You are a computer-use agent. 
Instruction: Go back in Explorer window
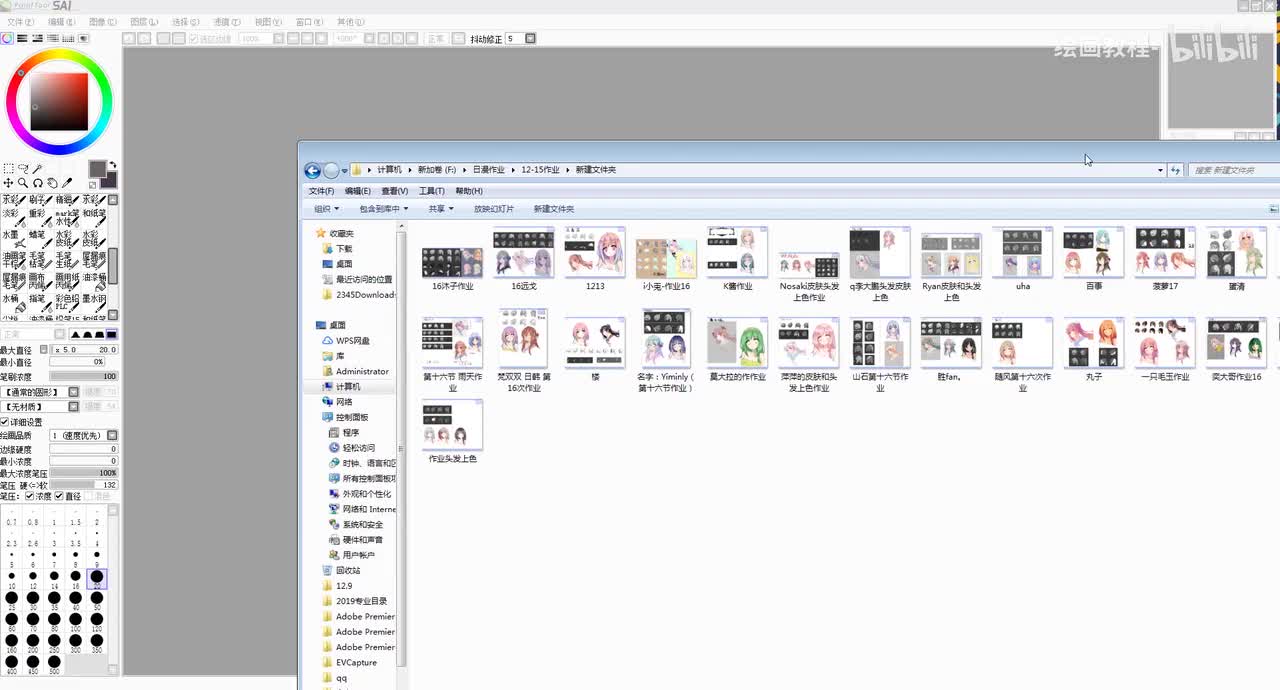coord(313,170)
